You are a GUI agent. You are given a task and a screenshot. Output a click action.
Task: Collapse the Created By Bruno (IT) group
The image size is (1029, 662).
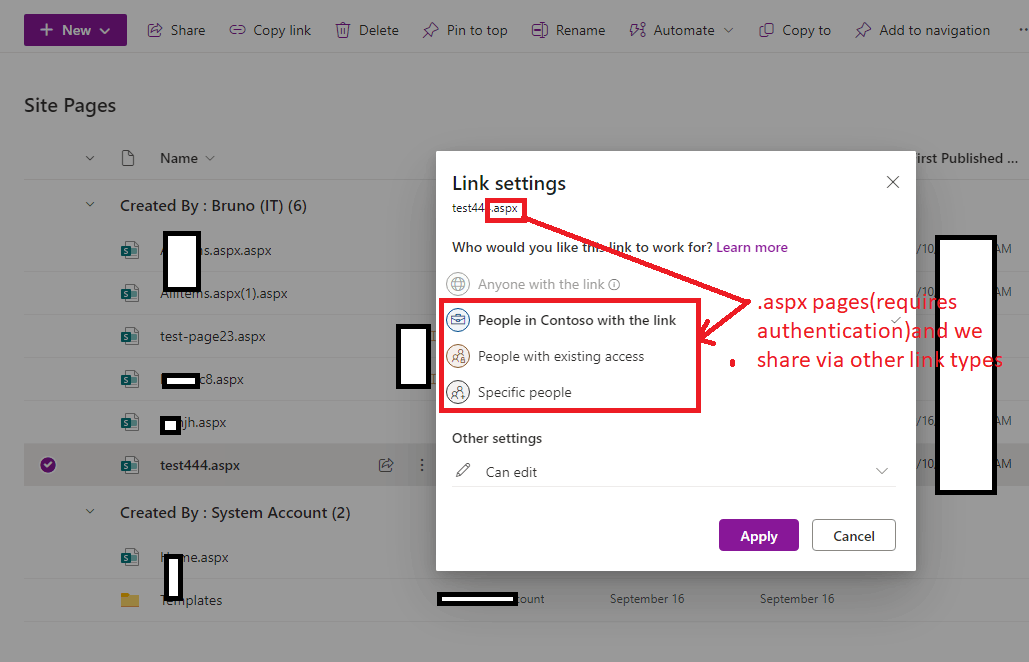[90, 205]
